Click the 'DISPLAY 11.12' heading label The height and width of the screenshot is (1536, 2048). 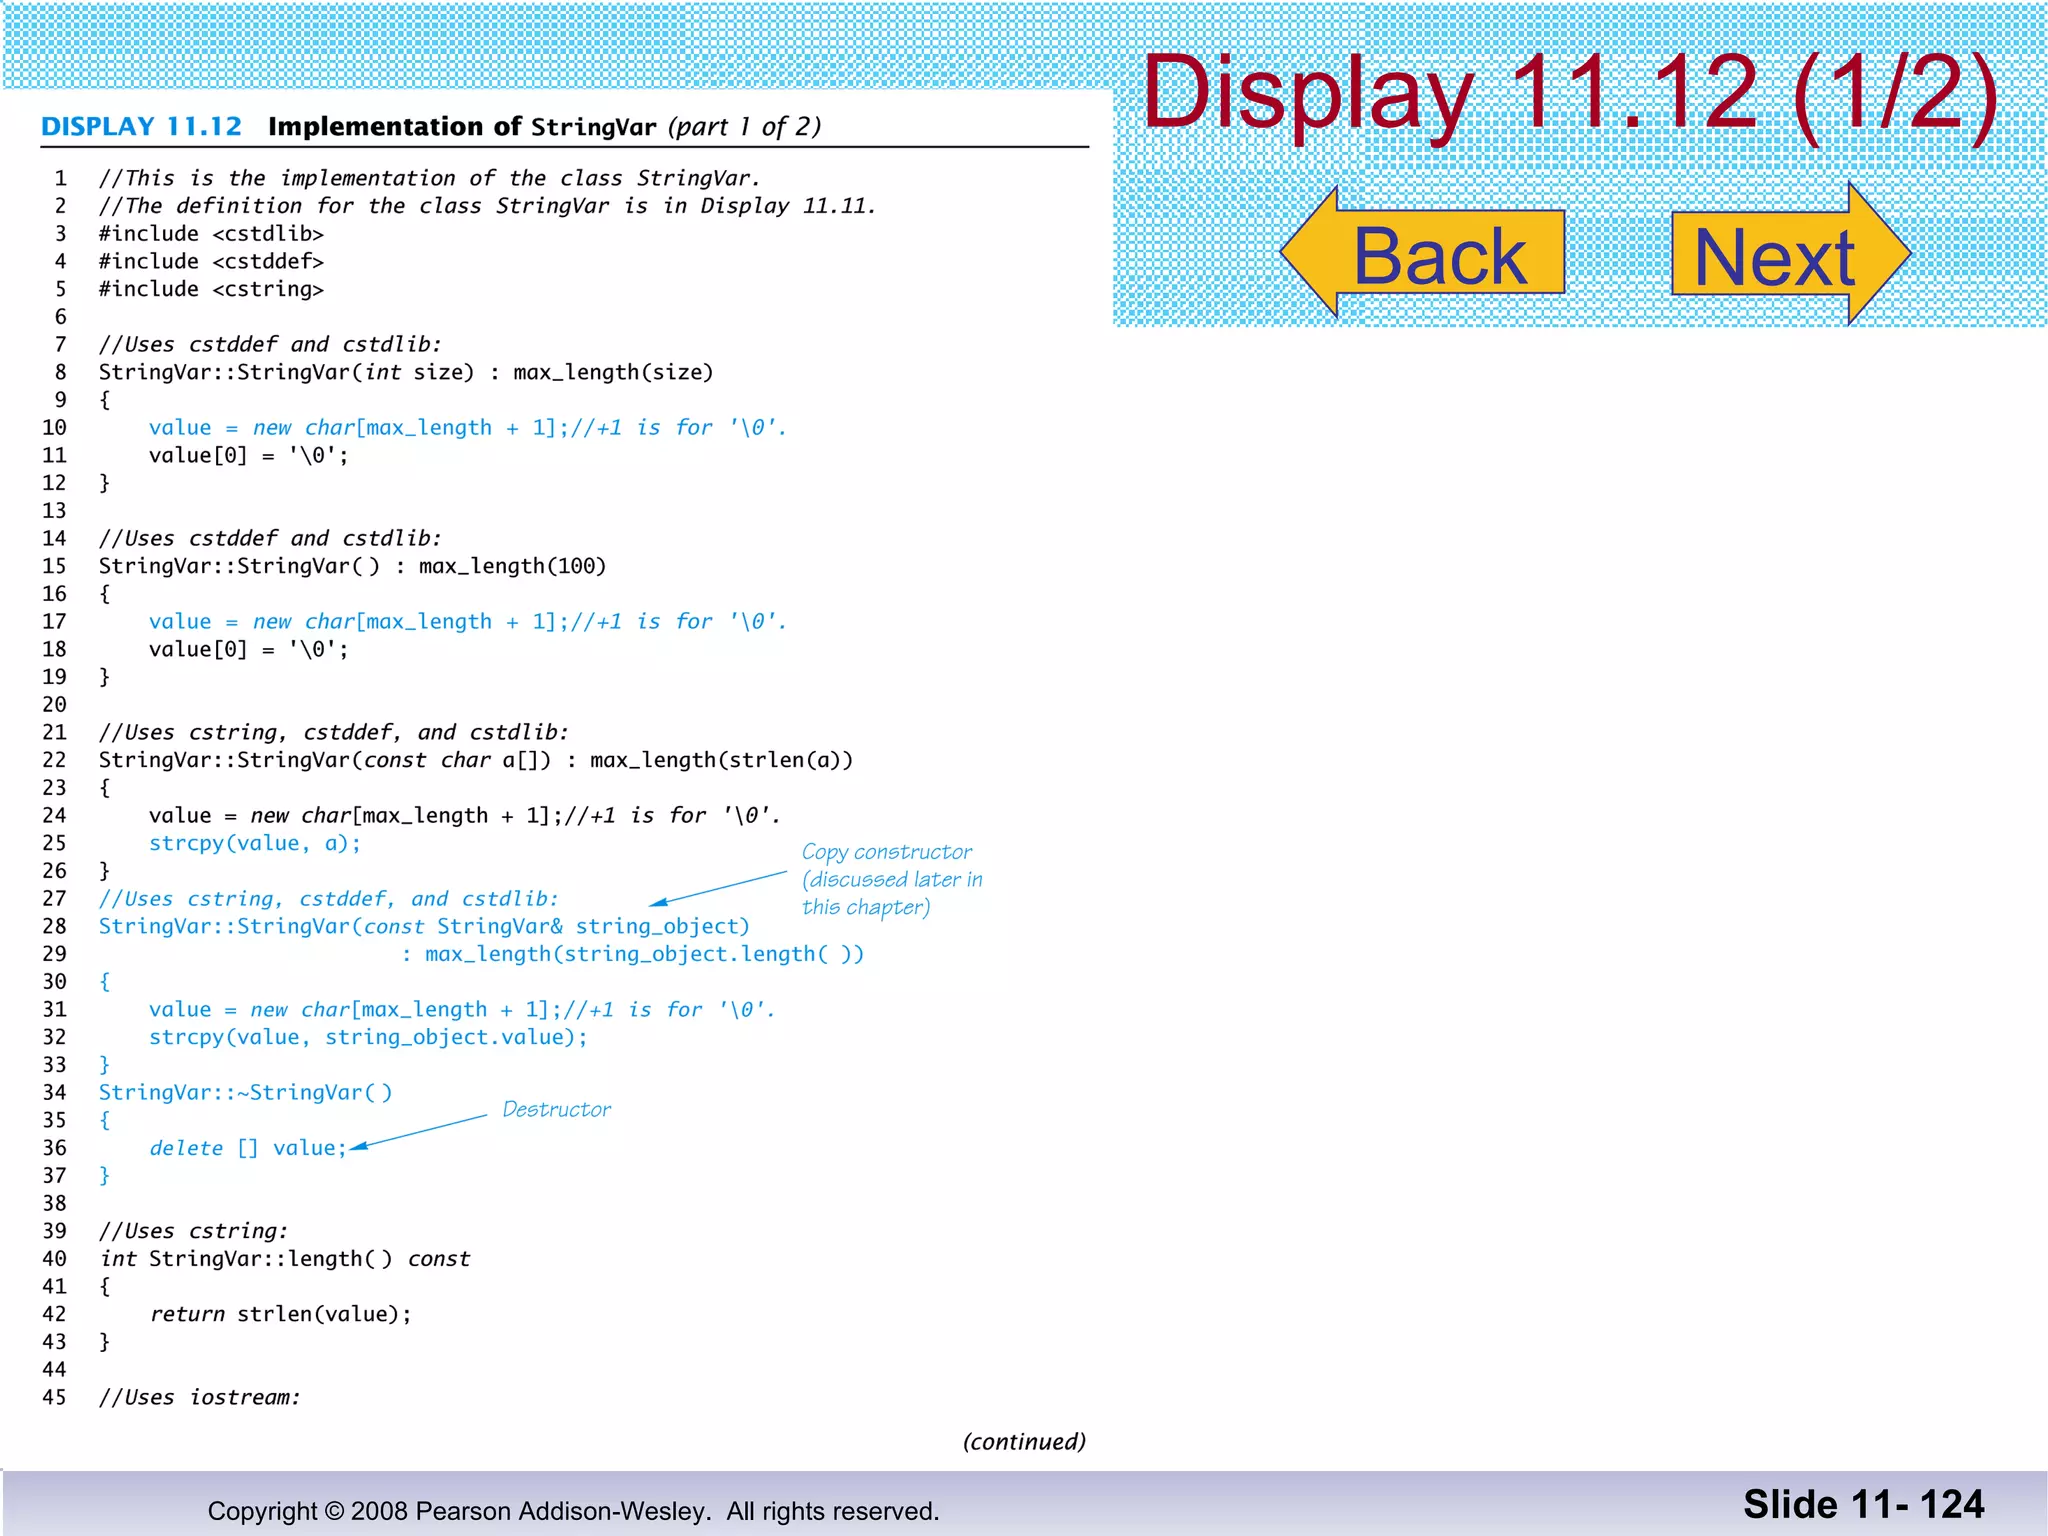click(142, 127)
